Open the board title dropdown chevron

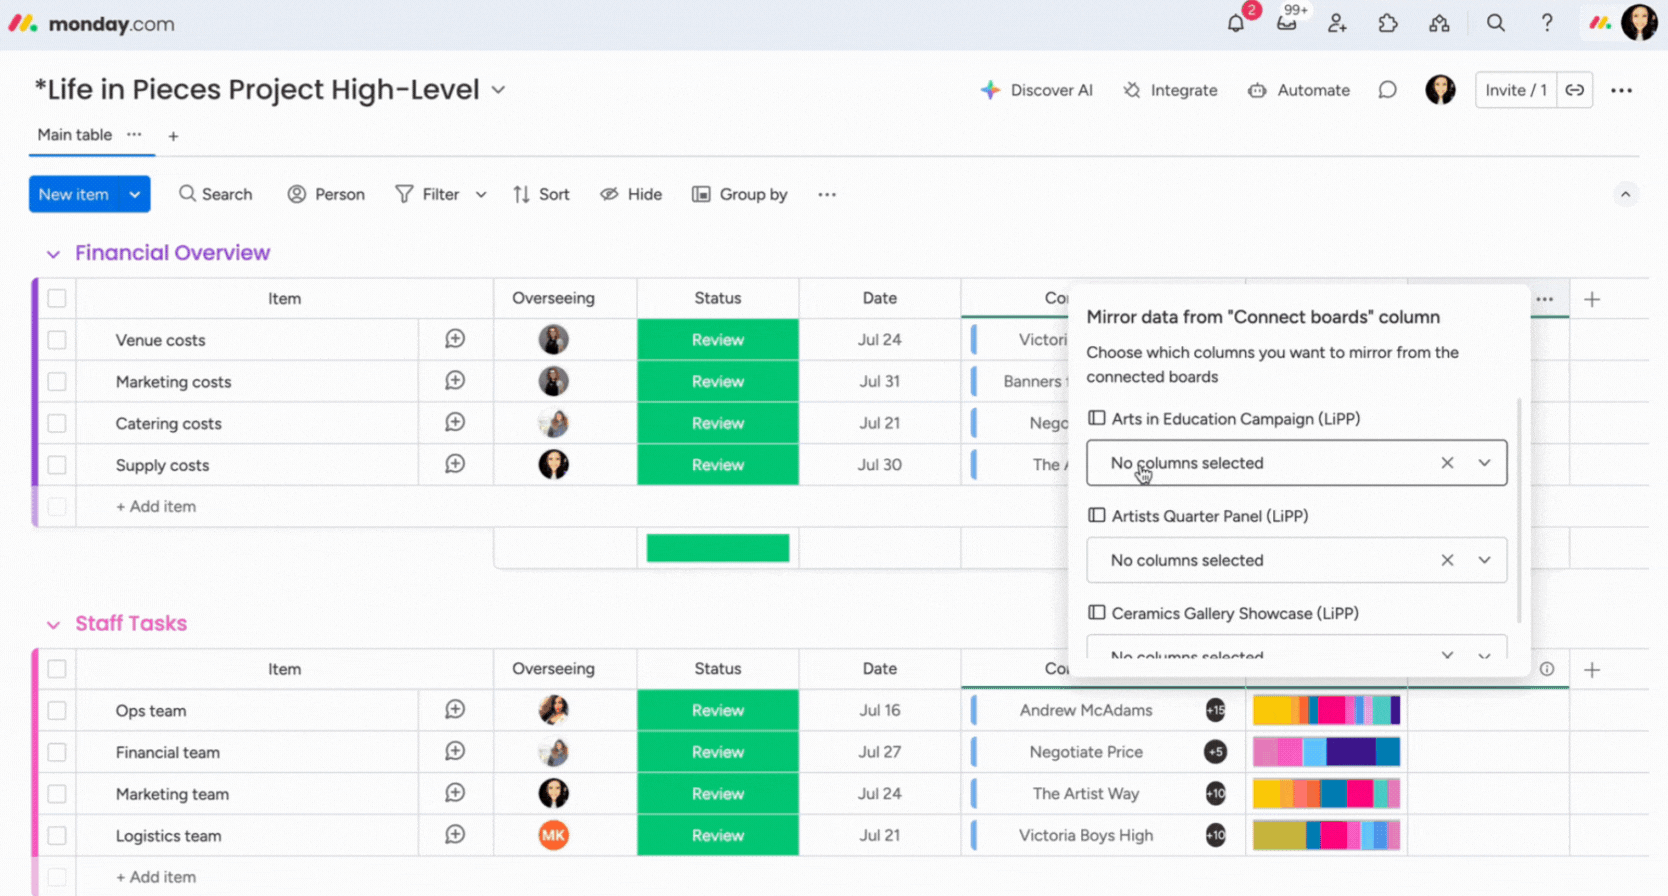coord(498,90)
